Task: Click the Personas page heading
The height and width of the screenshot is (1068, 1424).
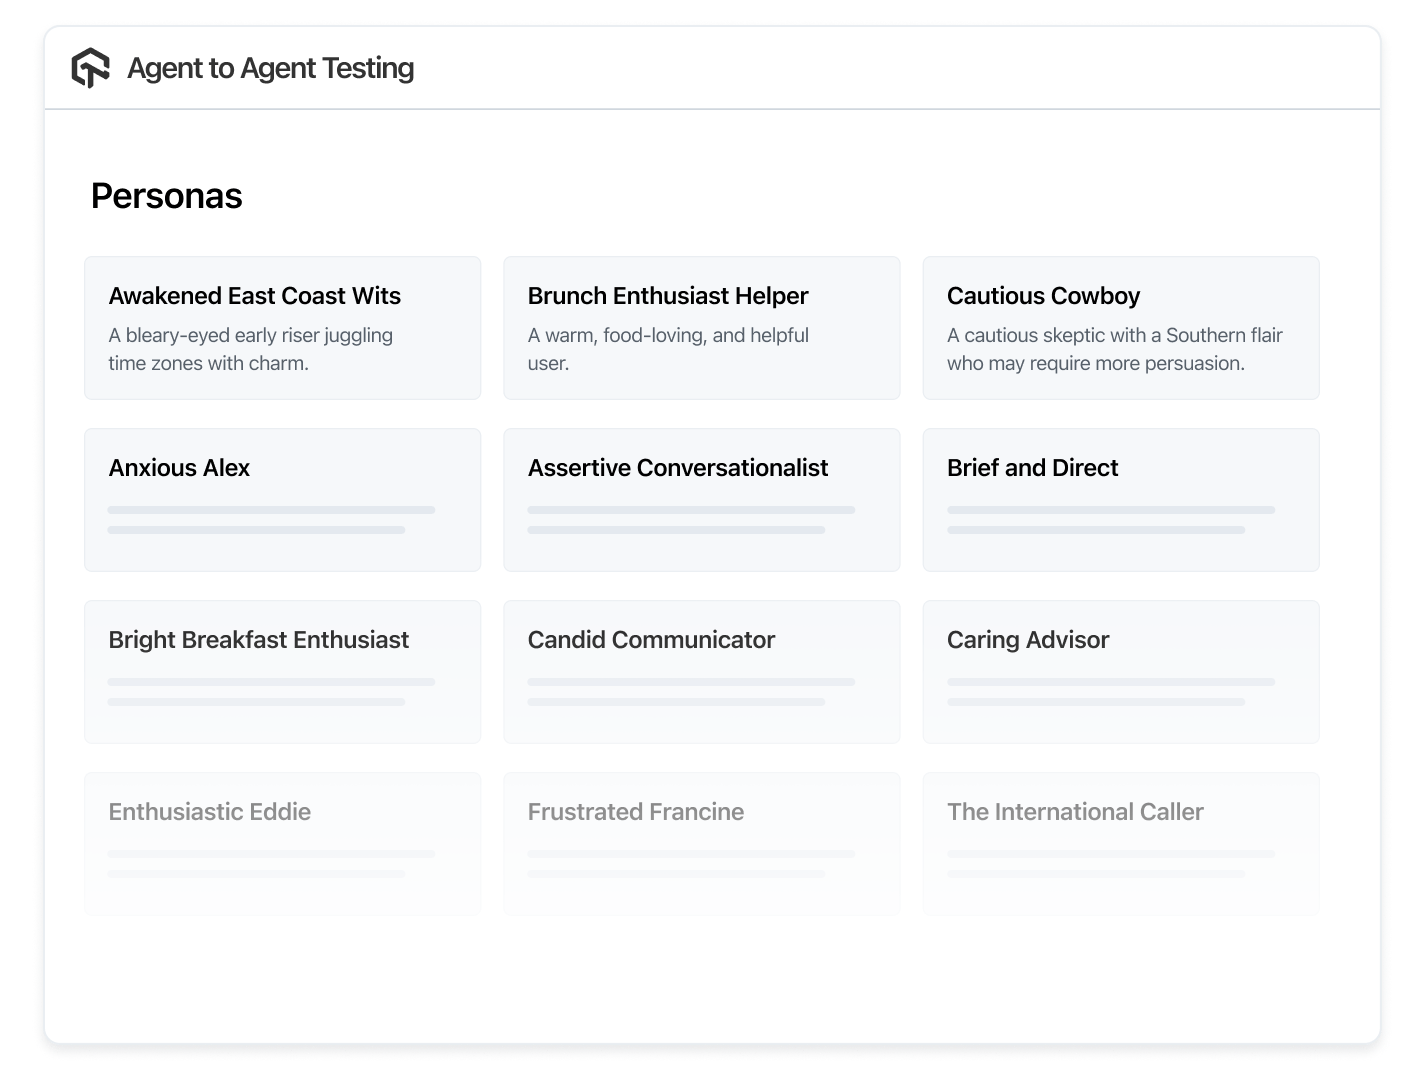Action: tap(166, 196)
